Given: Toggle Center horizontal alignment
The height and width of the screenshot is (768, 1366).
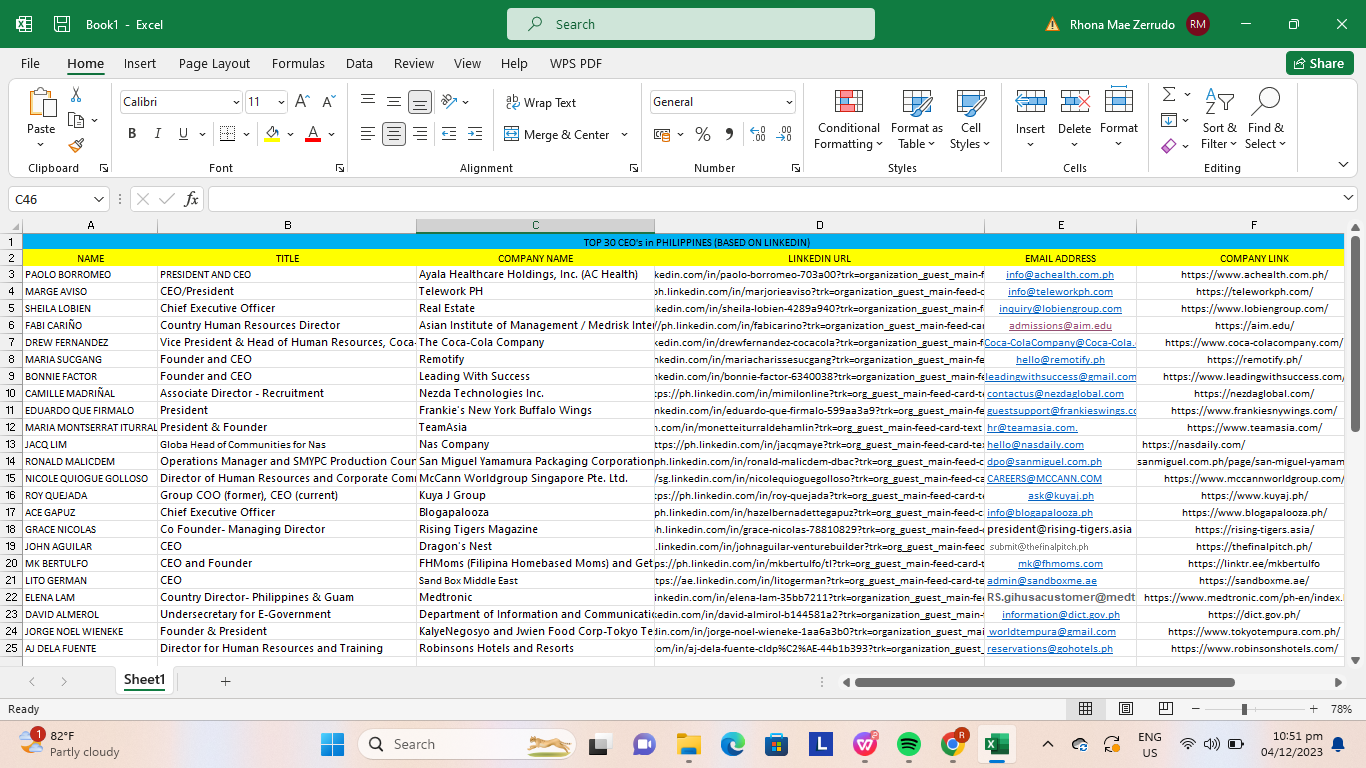Looking at the screenshot, I should pos(394,134).
